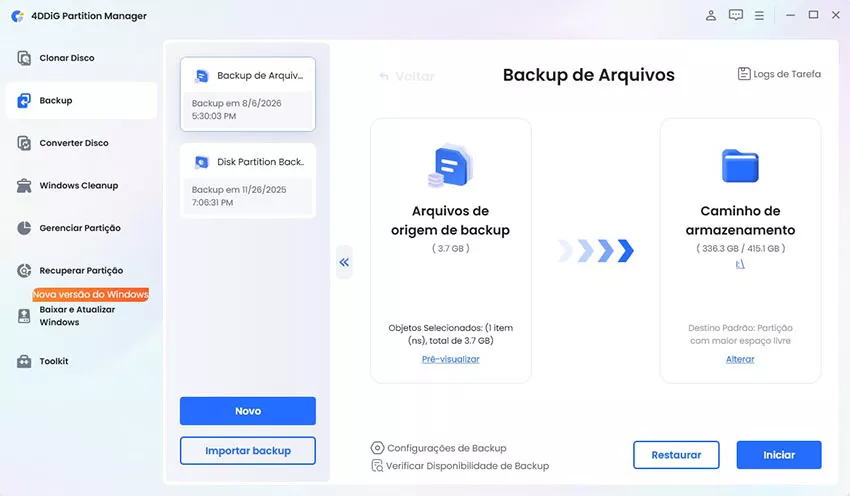Click the Novo button

[248, 411]
